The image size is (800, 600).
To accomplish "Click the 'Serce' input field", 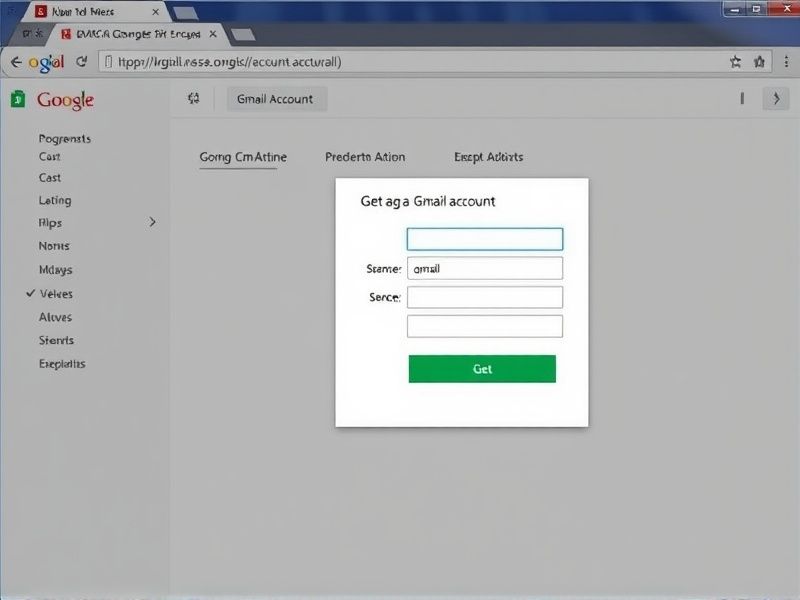I will 485,297.
